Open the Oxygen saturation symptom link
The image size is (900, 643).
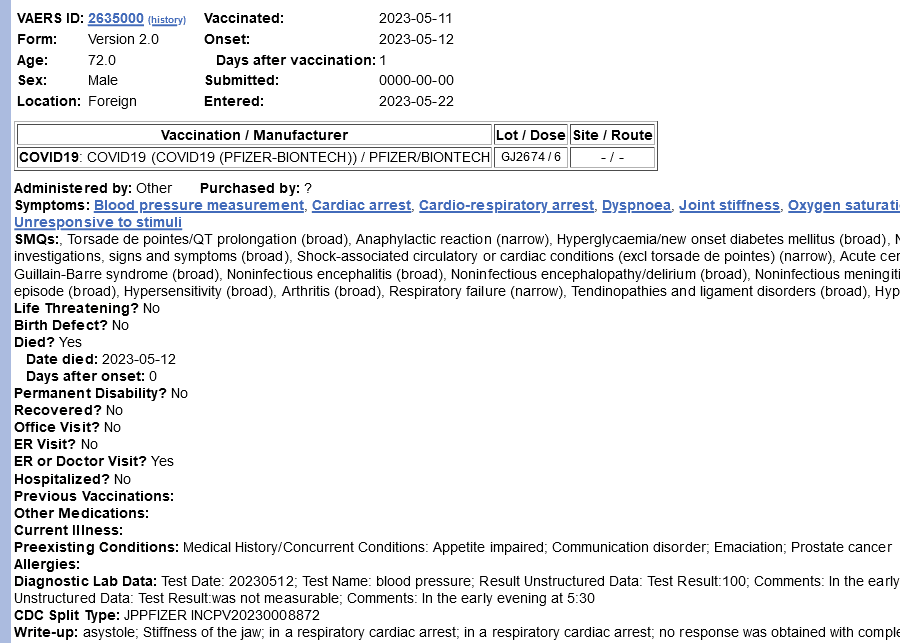(844, 206)
